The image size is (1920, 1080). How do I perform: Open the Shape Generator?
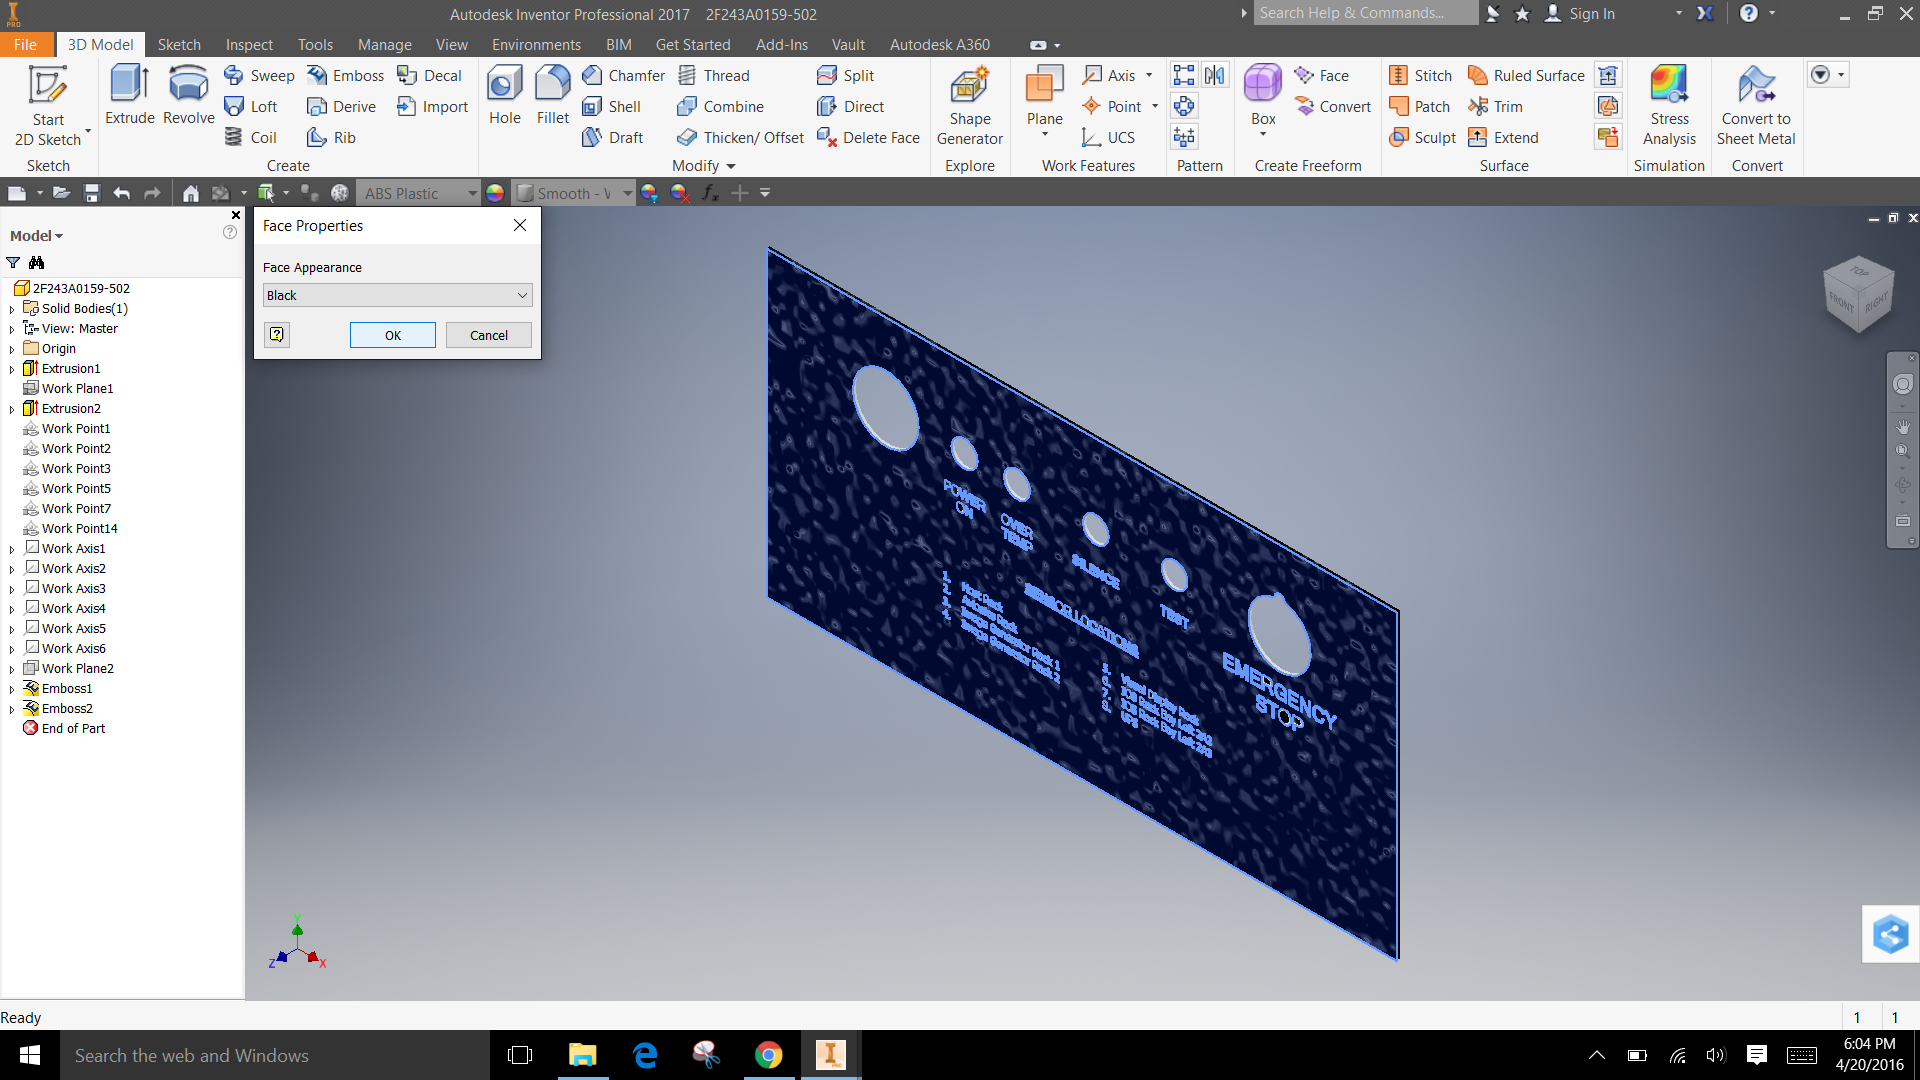point(969,105)
